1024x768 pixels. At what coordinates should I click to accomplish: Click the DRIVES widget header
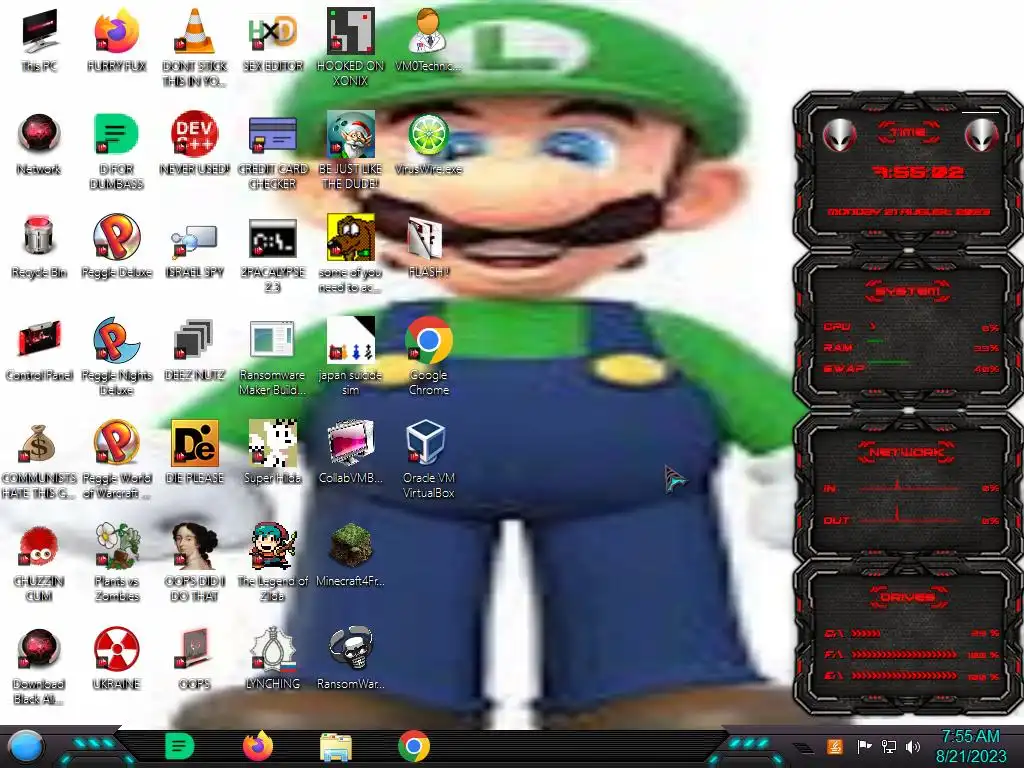click(907, 597)
